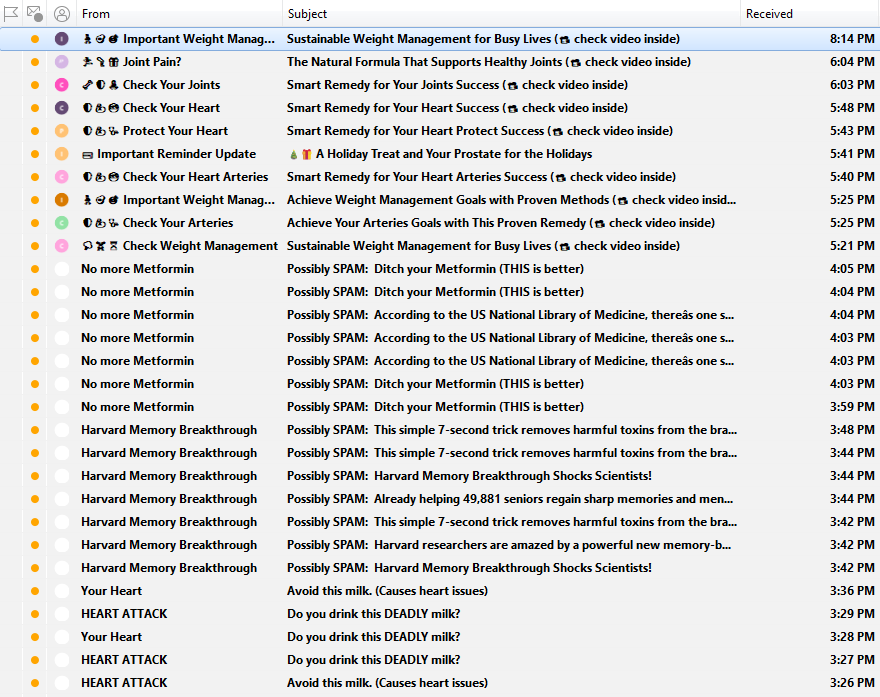Toggle unread dot on 8:14 PM email
The height and width of the screenshot is (697, 880).
[35, 39]
